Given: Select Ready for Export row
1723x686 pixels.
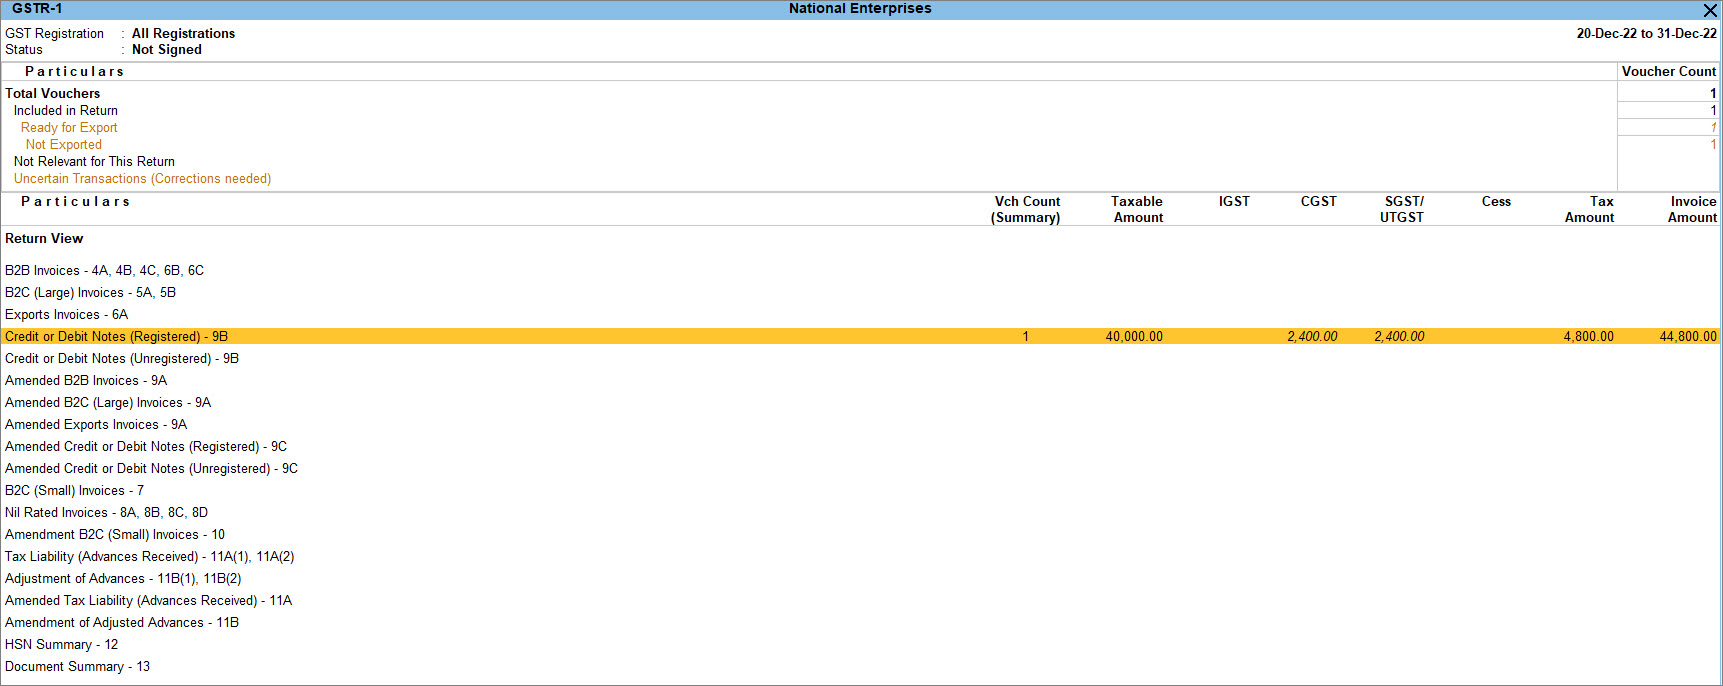Looking at the screenshot, I should 69,128.
